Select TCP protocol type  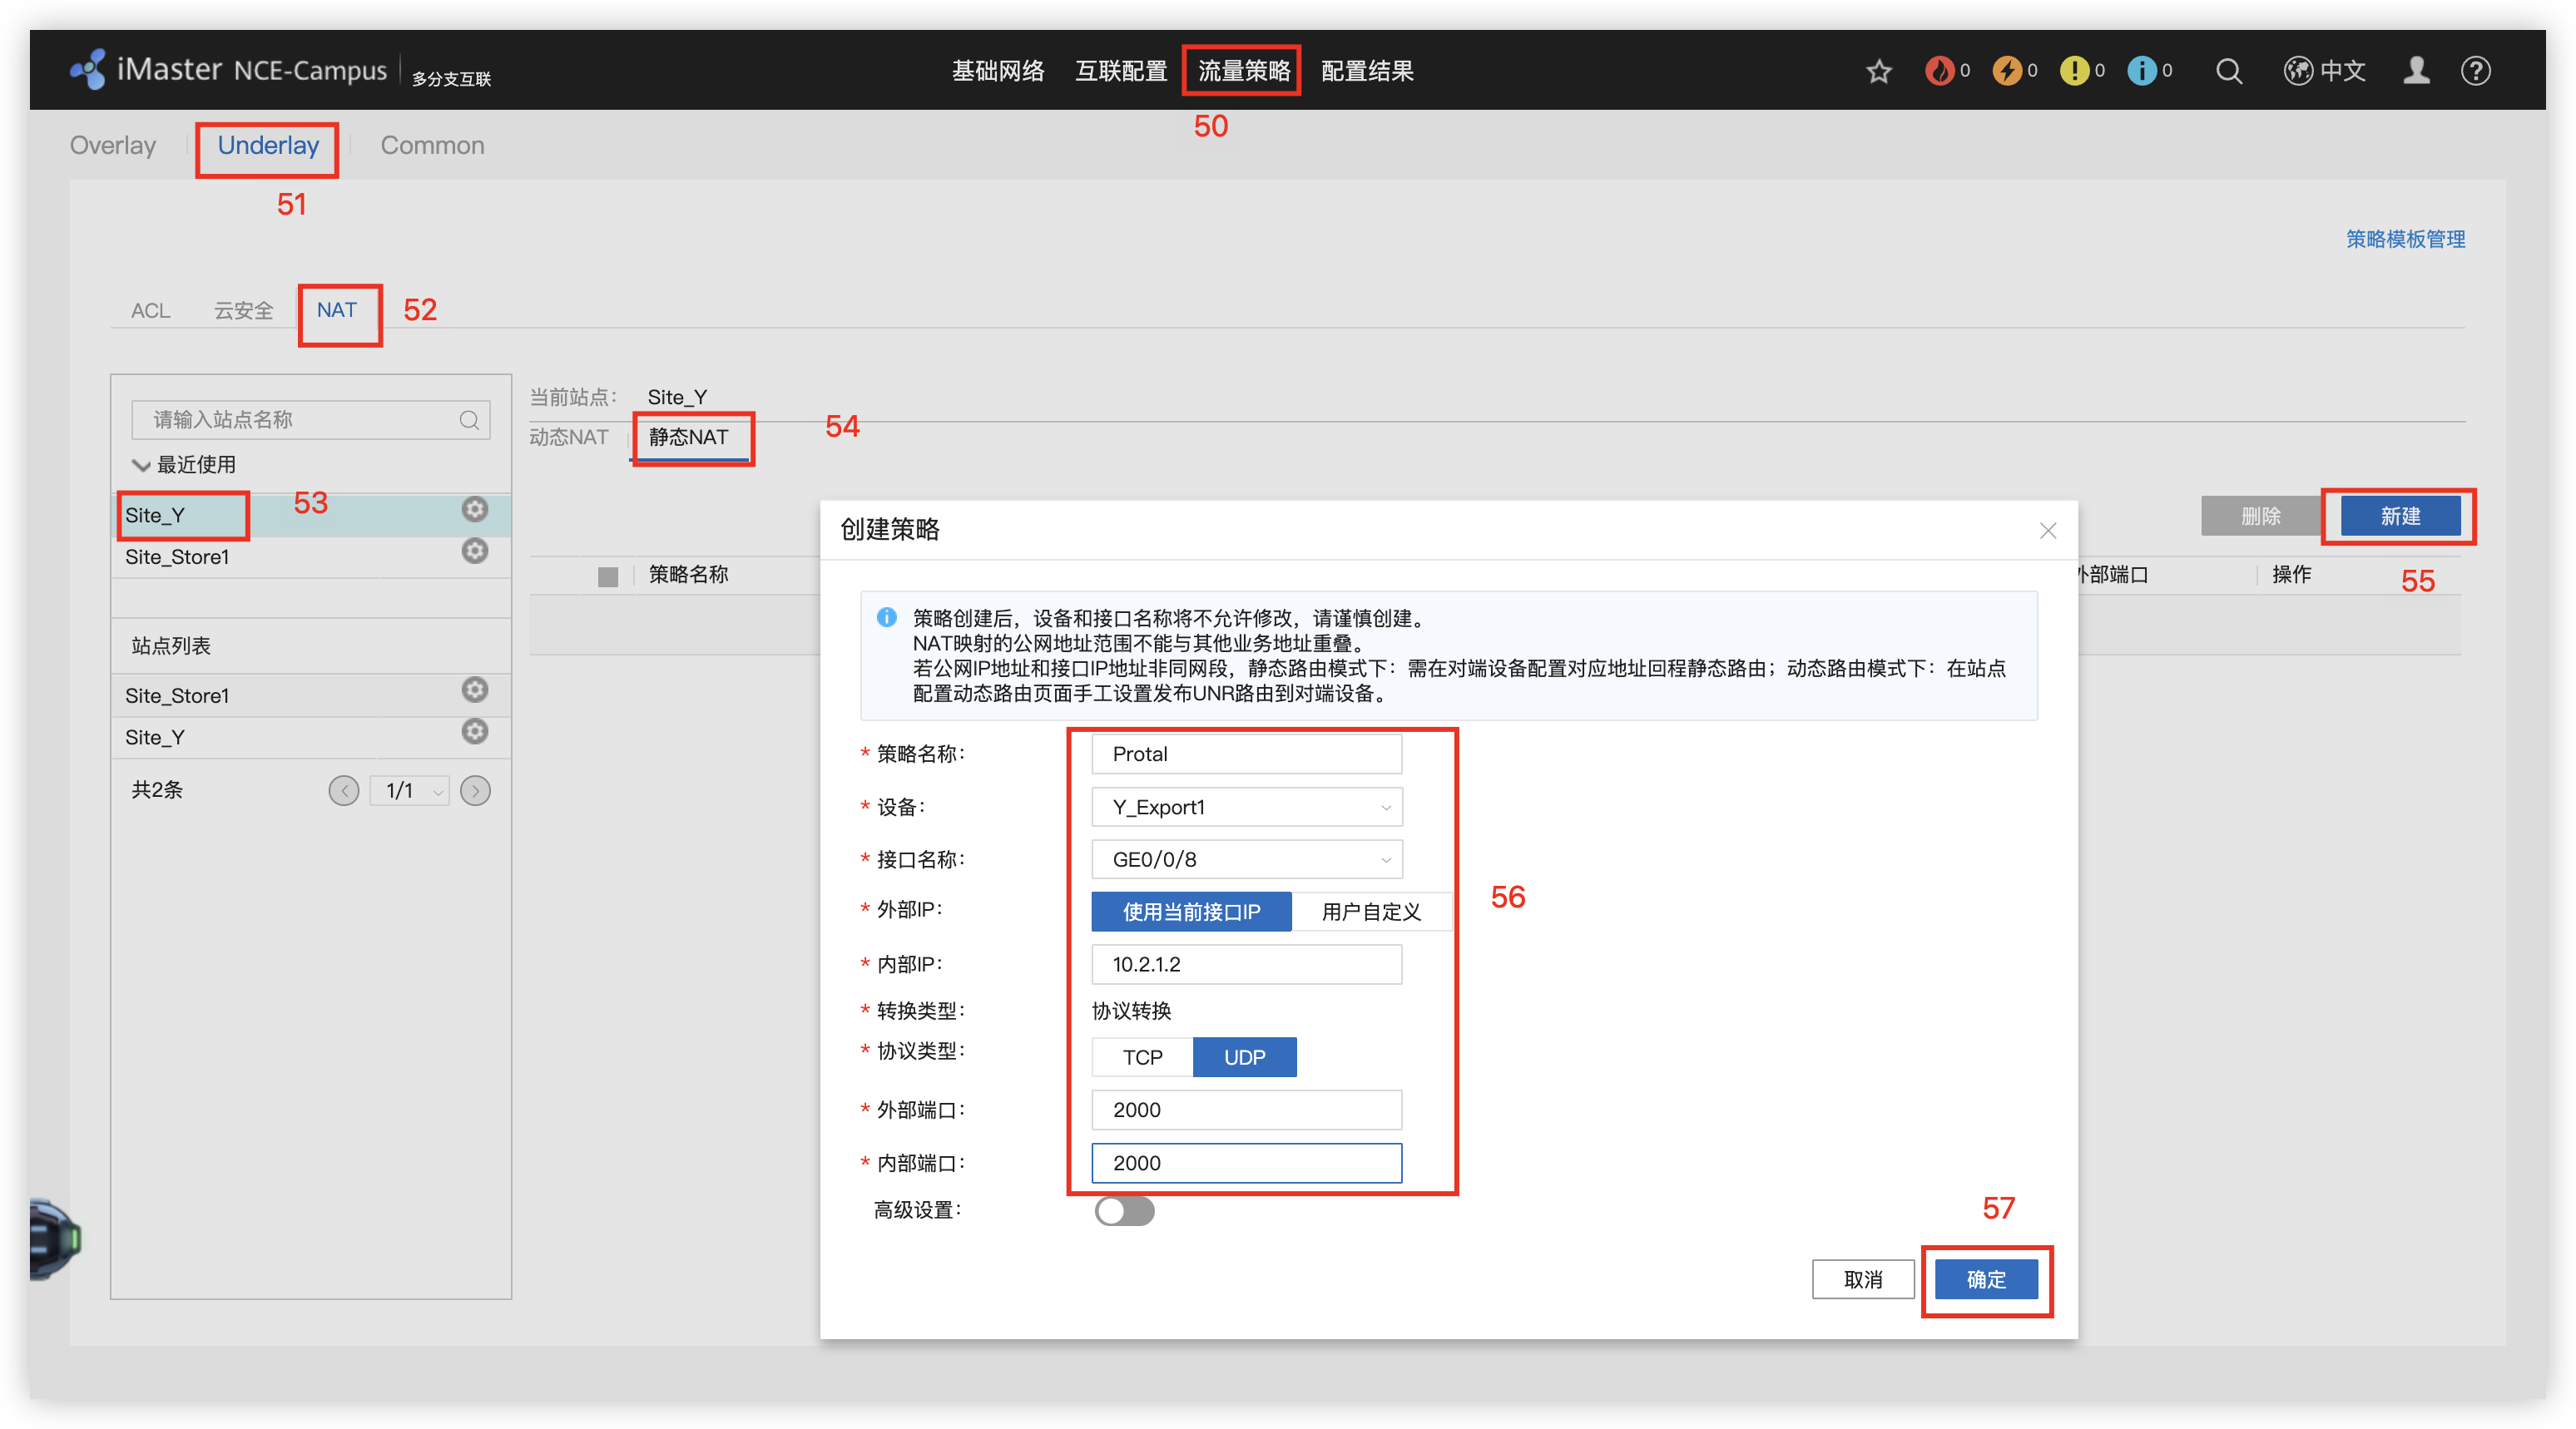[1142, 1057]
